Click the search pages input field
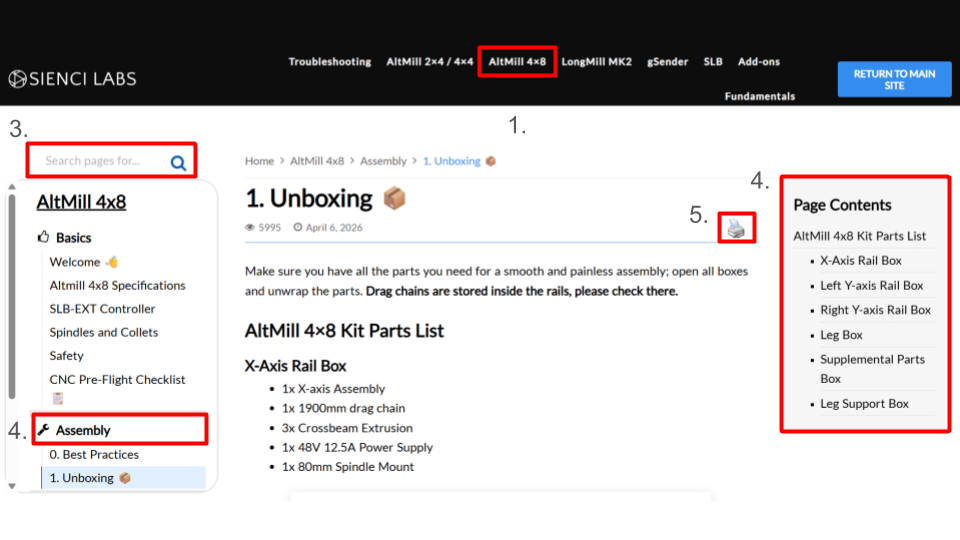This screenshot has width=960, height=540. click(100, 161)
